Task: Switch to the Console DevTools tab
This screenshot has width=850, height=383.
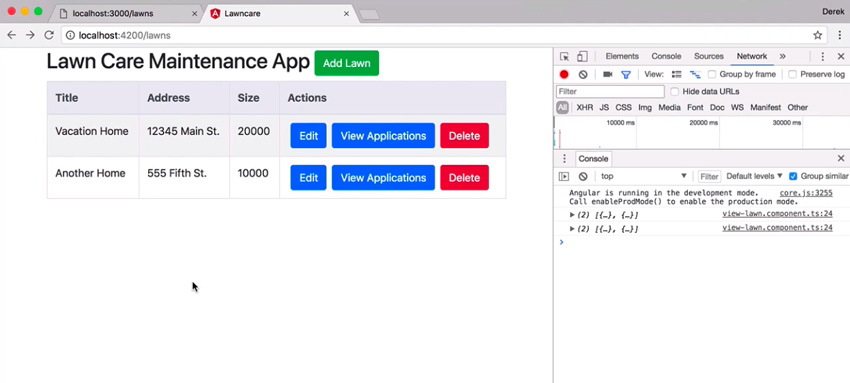Action: [x=666, y=56]
